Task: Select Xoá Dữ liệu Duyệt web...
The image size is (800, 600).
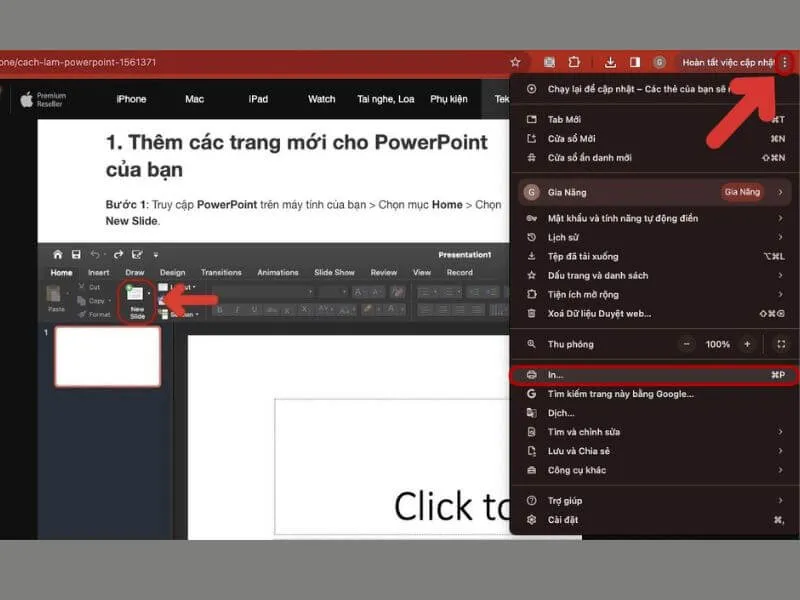Action: [x=655, y=313]
